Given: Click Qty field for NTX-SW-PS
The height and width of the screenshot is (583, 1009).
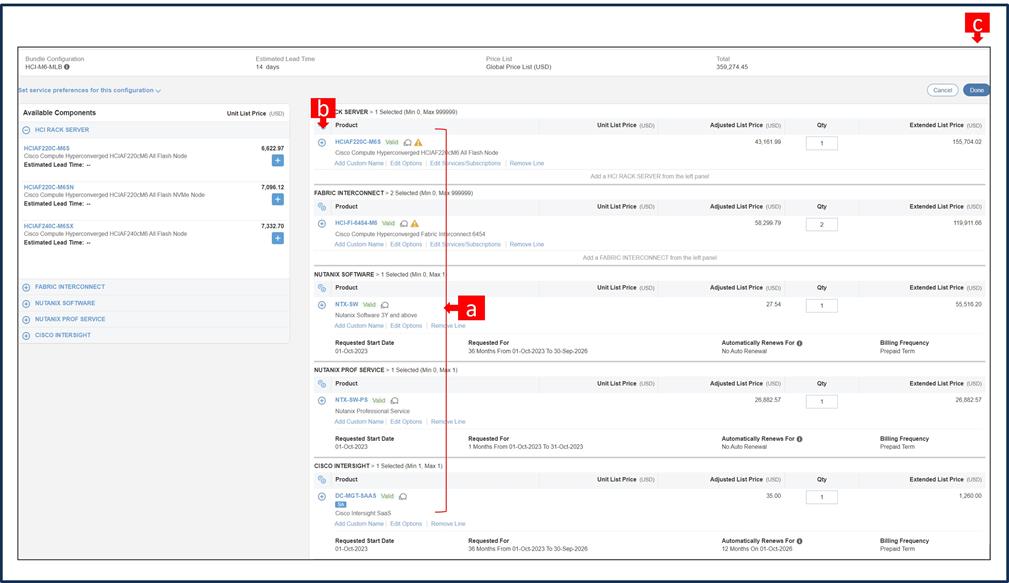Looking at the screenshot, I should click(822, 402).
